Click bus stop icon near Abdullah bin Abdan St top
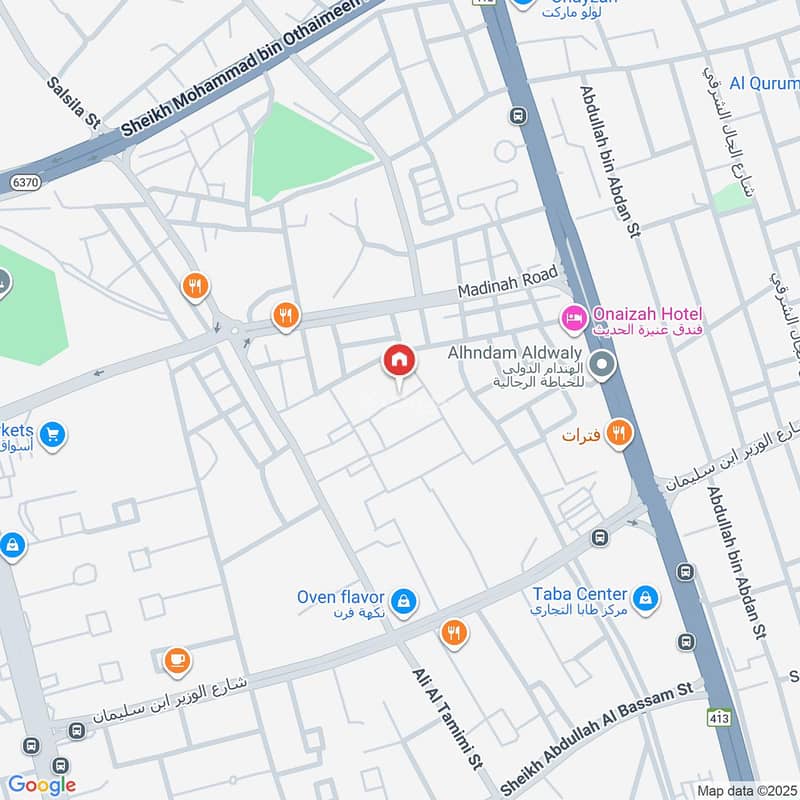800x800 pixels. 518,116
